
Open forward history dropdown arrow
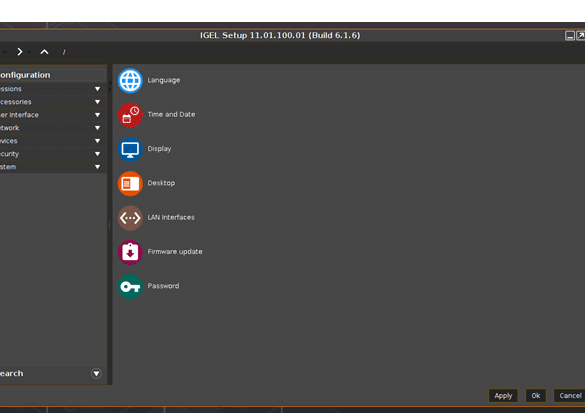(x=29, y=52)
